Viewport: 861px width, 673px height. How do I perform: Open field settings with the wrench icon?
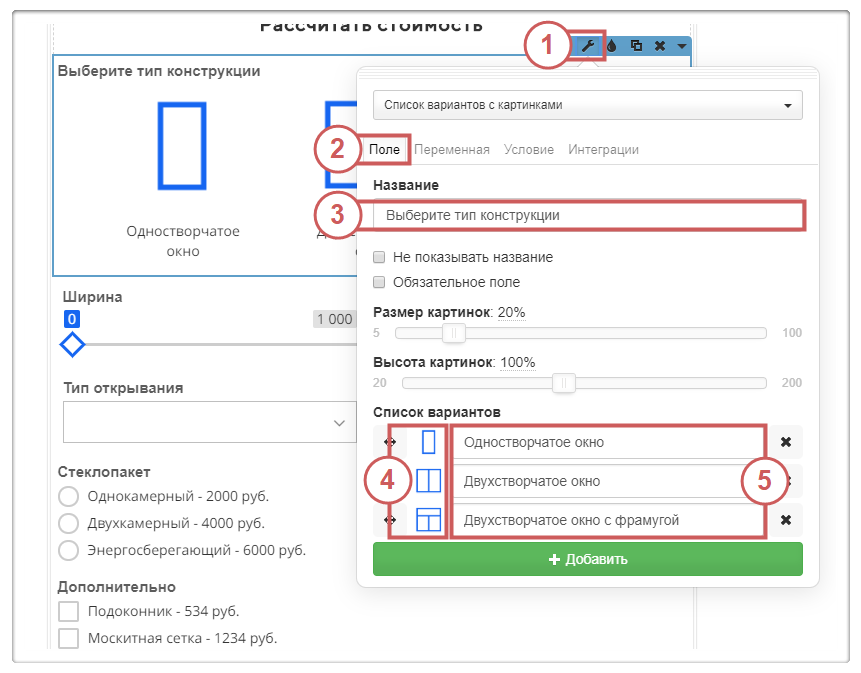tap(589, 46)
